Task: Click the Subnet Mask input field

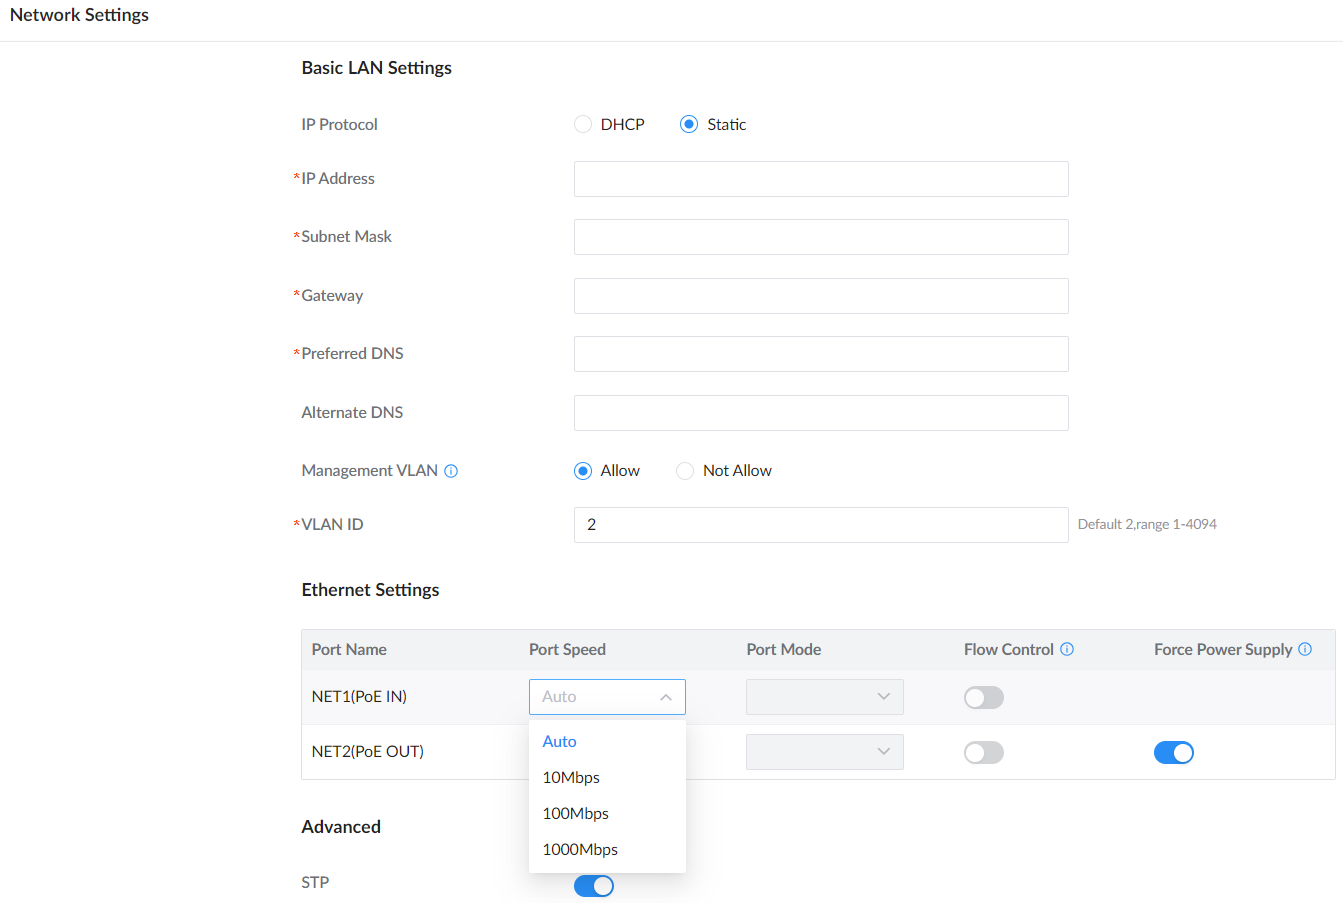Action: coord(821,237)
